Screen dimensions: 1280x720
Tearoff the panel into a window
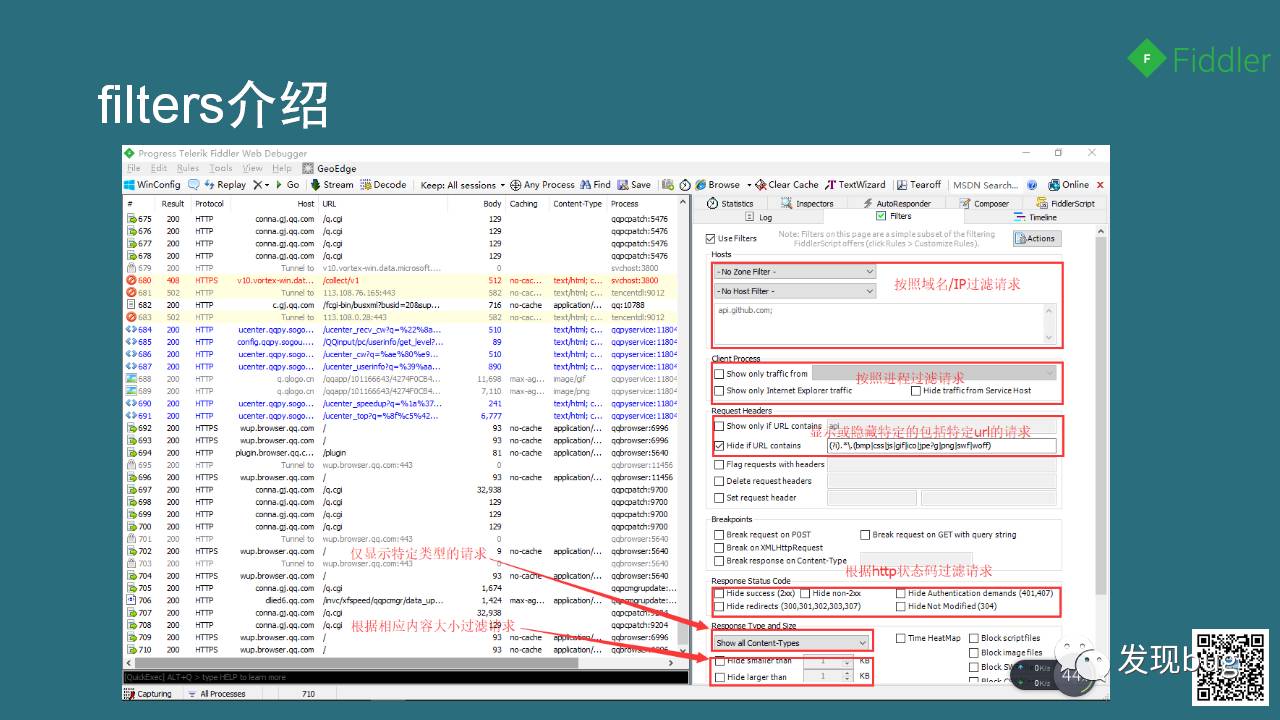pos(919,185)
